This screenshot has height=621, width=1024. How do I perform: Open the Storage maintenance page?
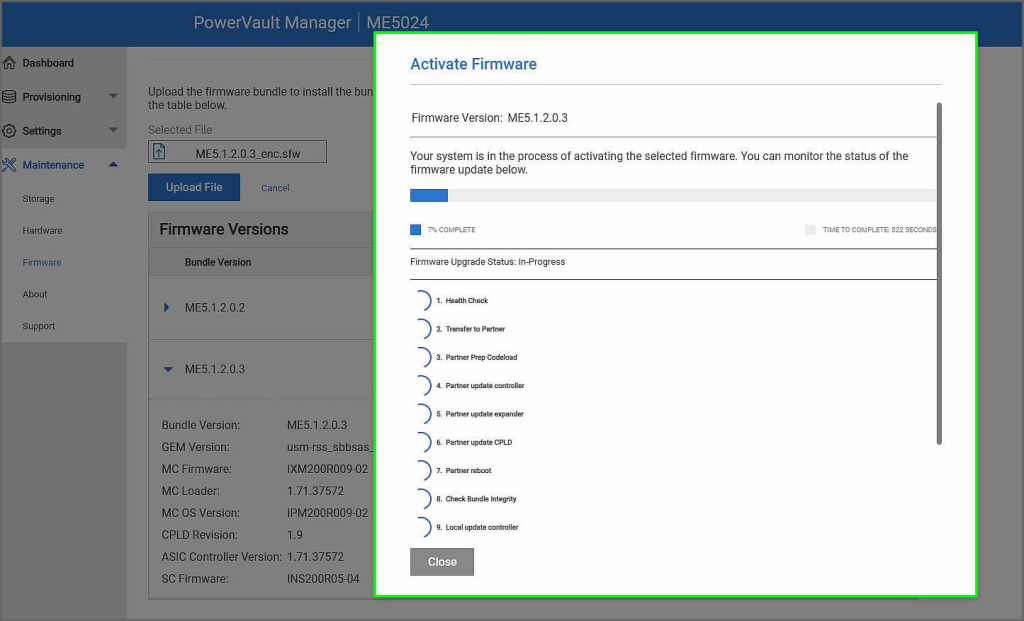pyautogui.click(x=39, y=199)
